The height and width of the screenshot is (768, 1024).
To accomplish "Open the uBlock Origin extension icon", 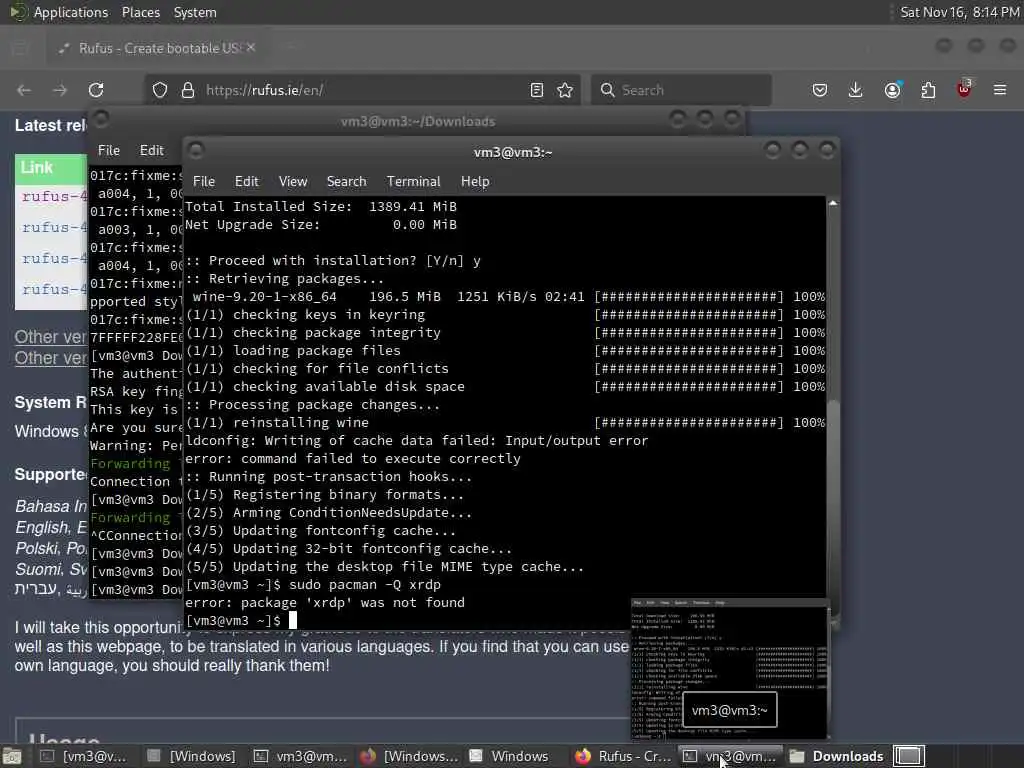I will 964,89.
